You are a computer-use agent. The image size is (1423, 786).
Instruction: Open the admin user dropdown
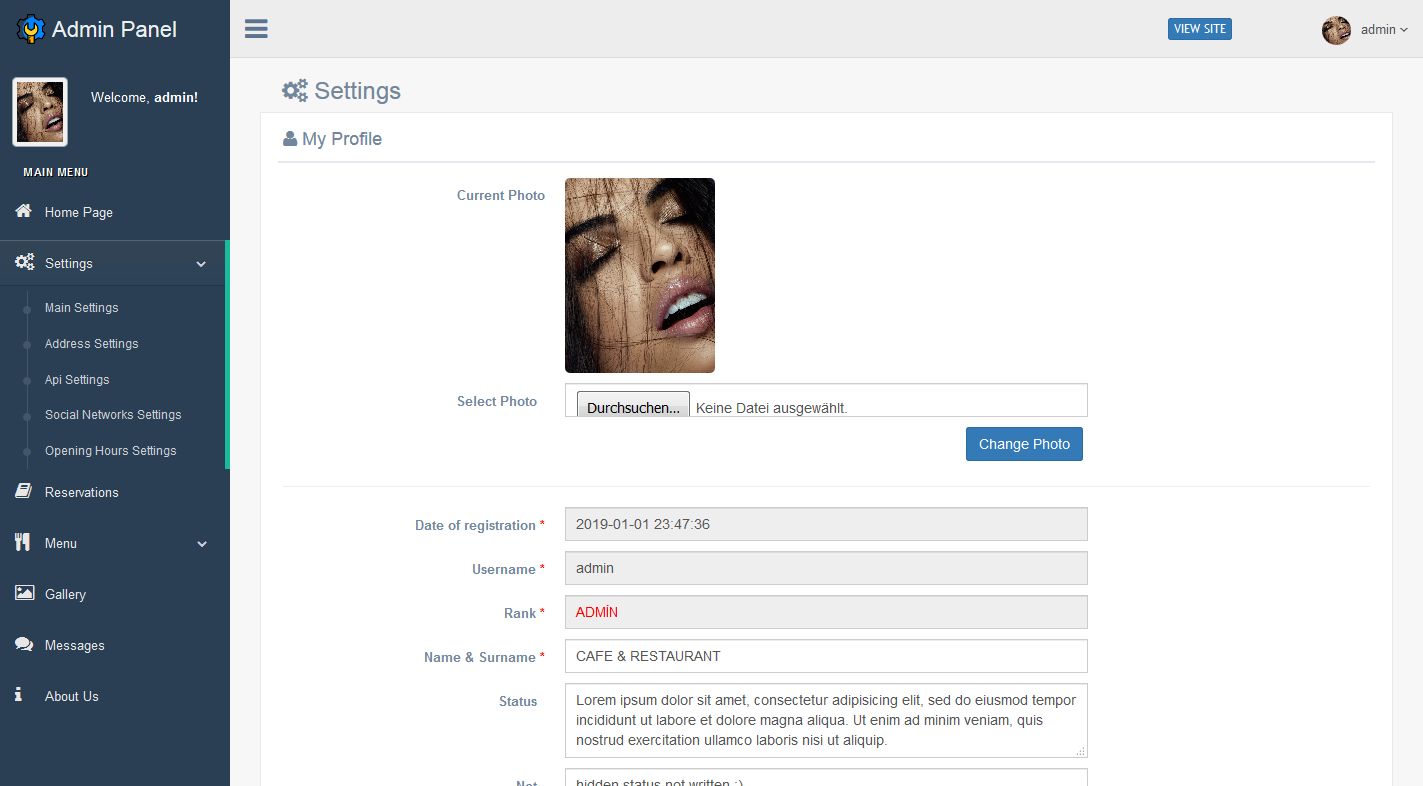click(1384, 30)
